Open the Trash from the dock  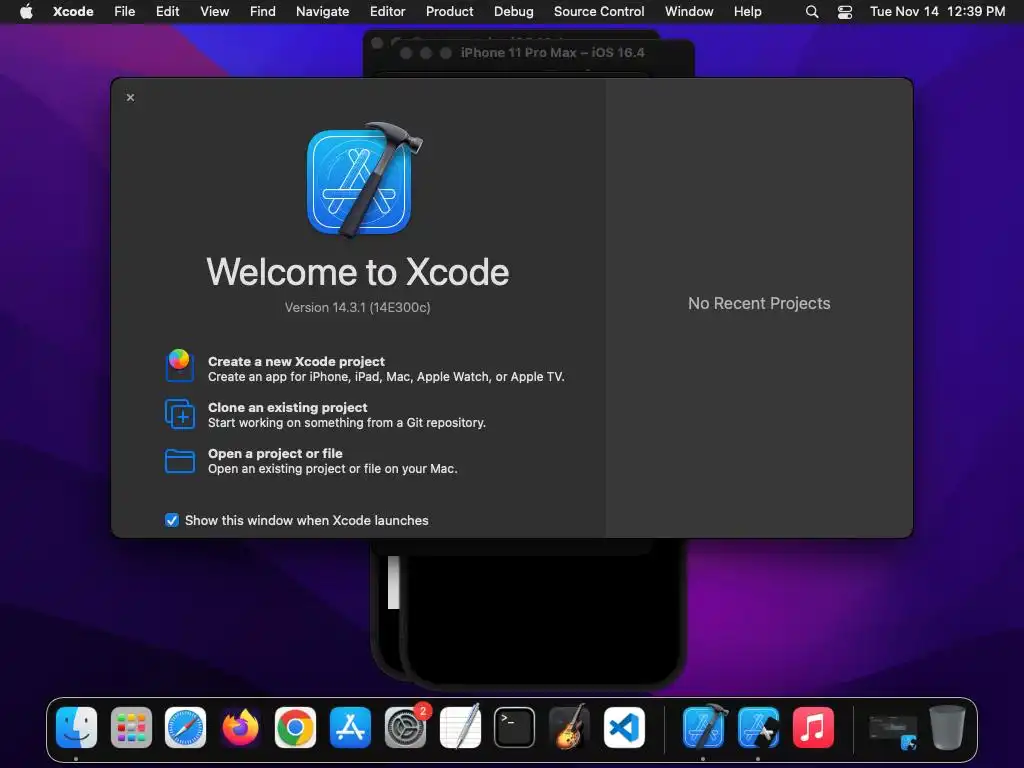click(948, 728)
